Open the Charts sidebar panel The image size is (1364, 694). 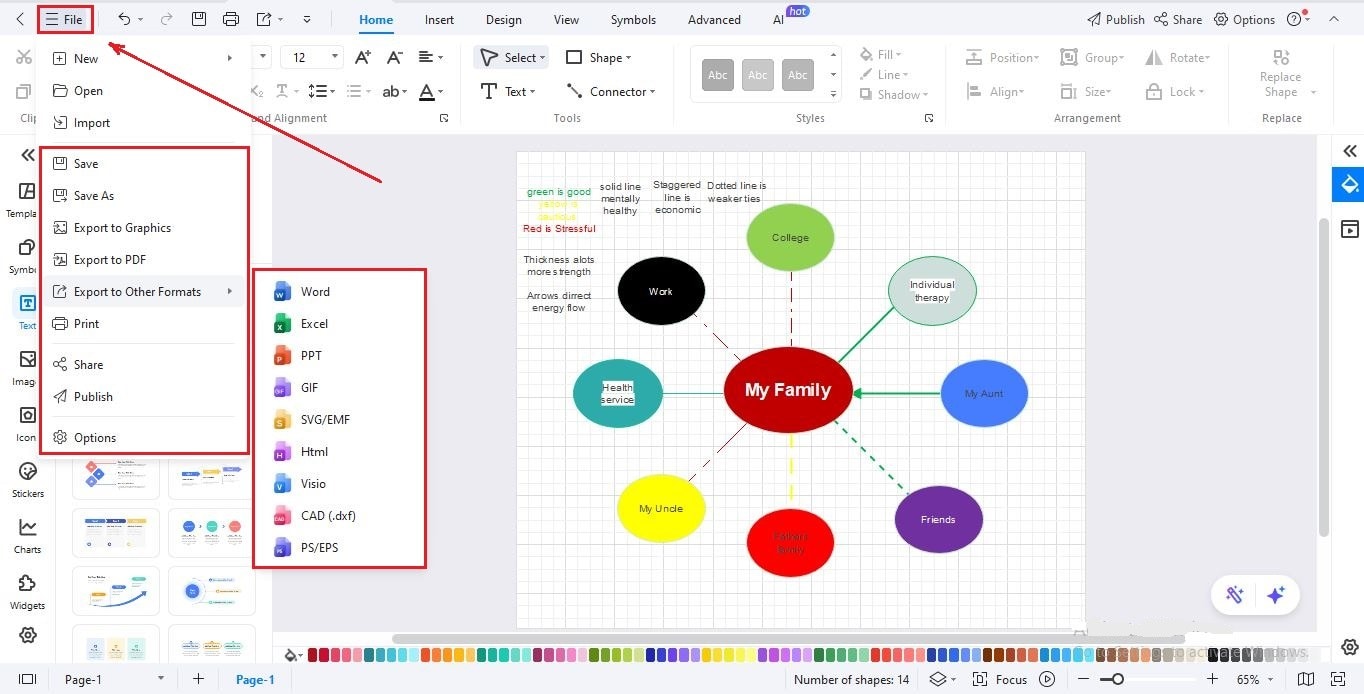(27, 536)
